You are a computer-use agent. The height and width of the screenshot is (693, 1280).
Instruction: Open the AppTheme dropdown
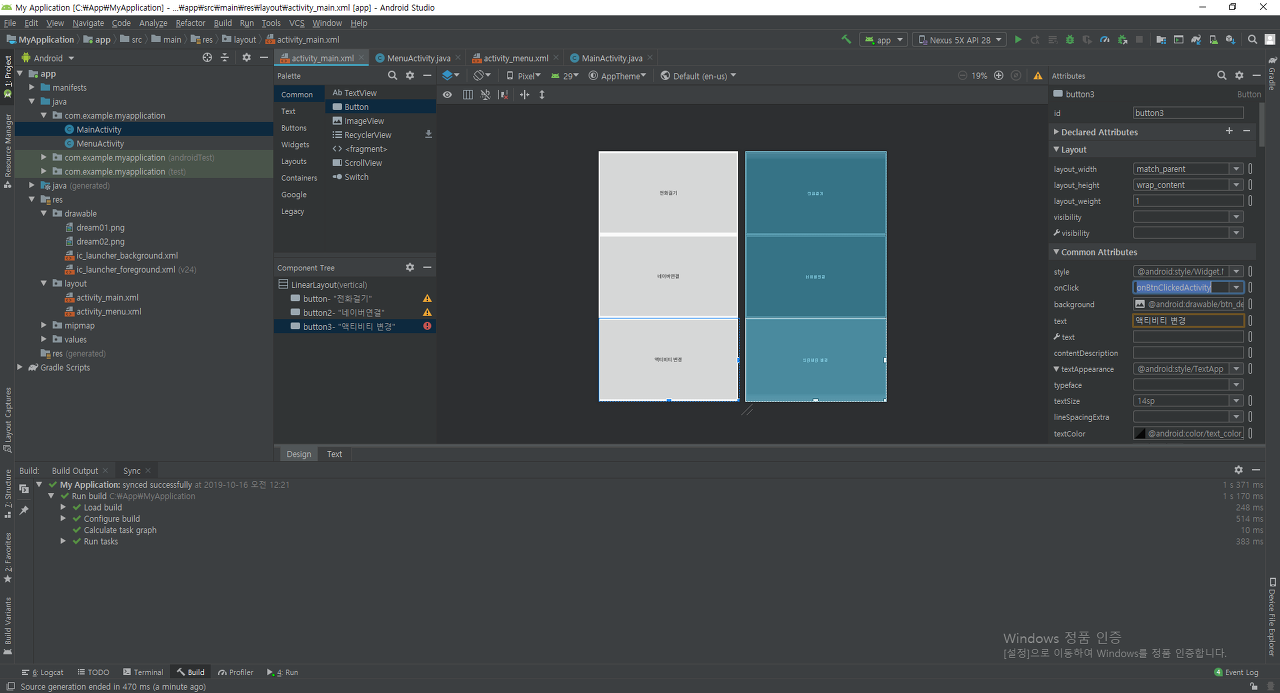click(x=617, y=75)
